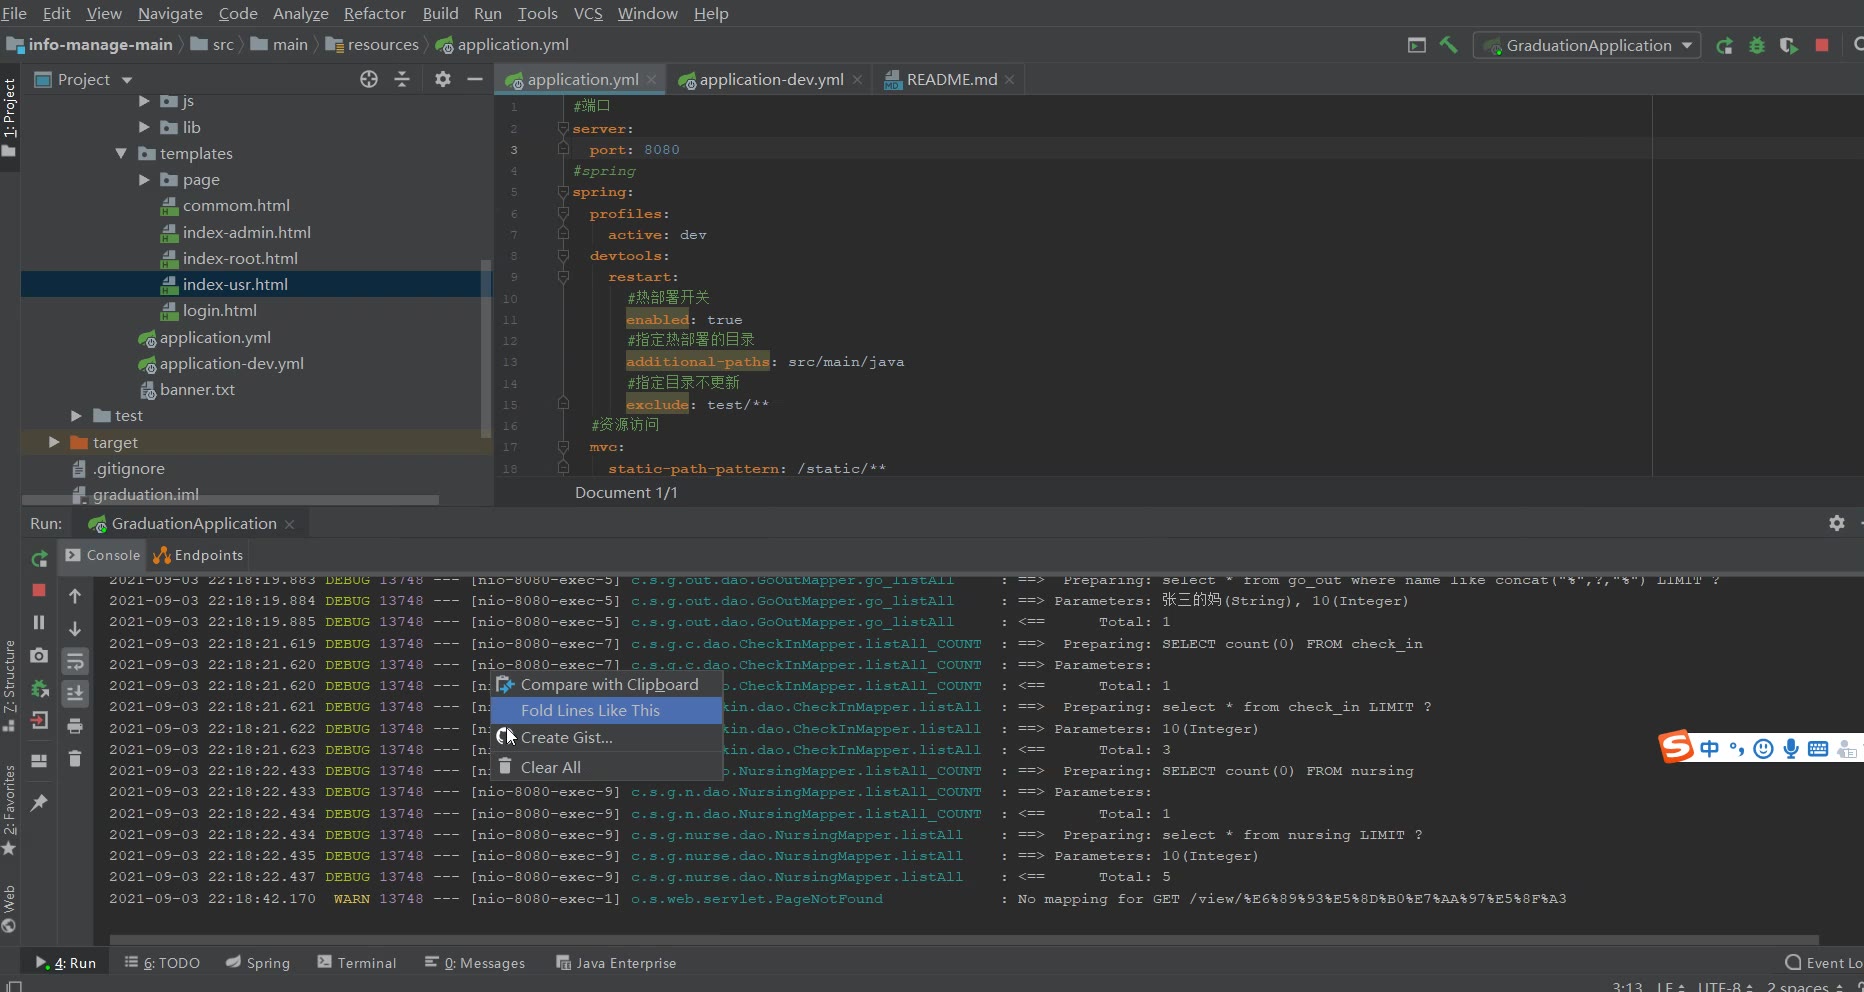Open Project panel settings gear

tap(442, 79)
